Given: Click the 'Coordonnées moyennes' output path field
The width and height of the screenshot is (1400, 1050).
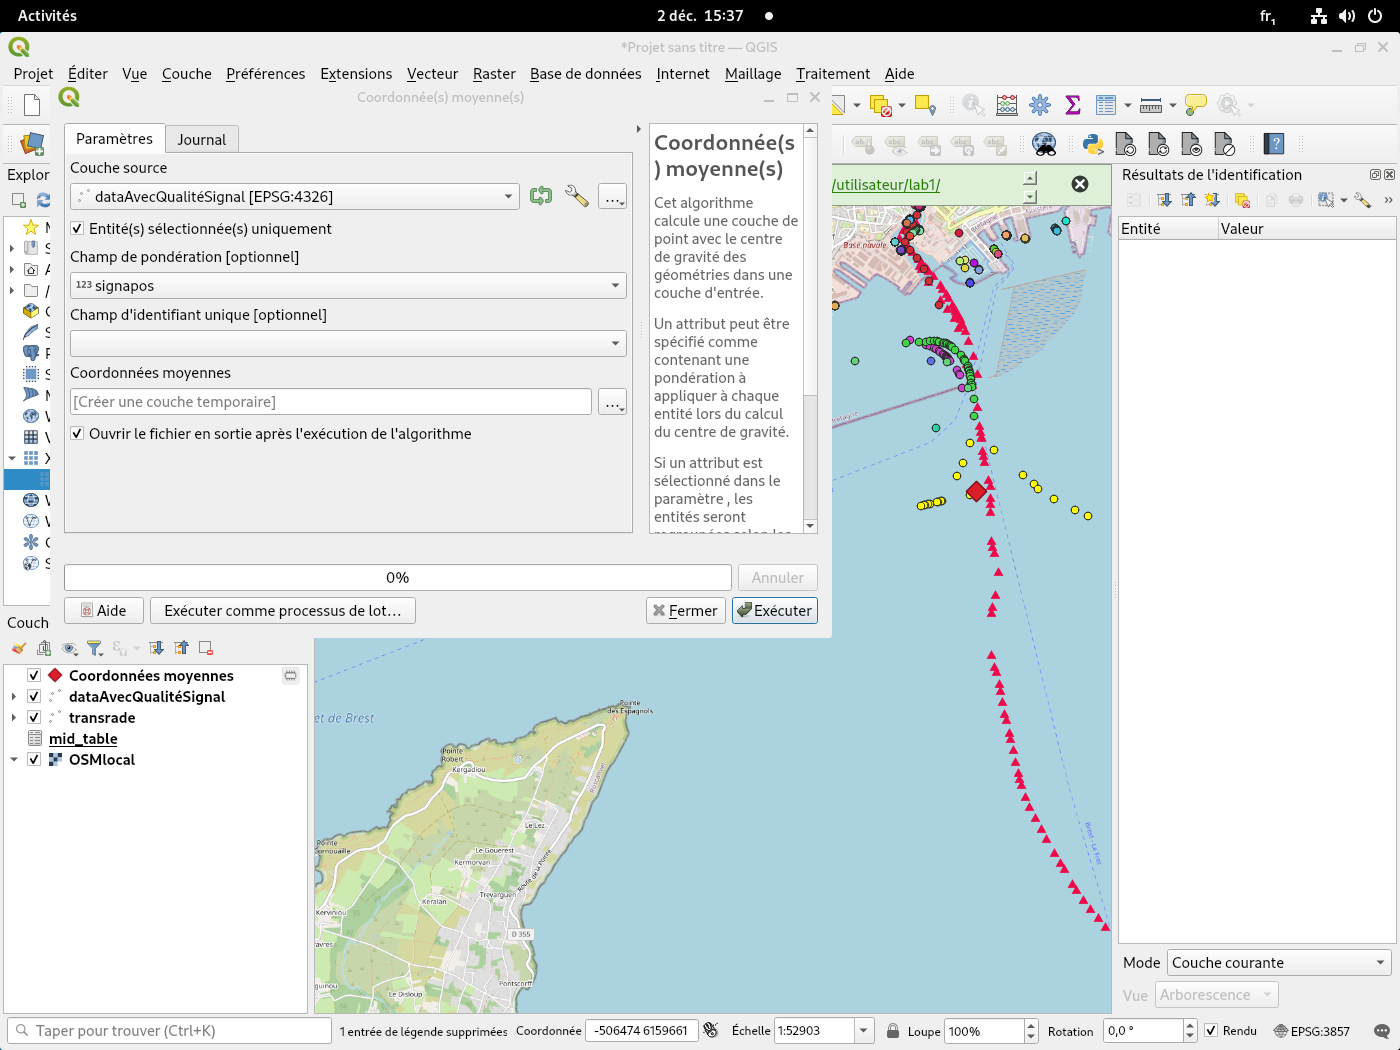Looking at the screenshot, I should point(330,402).
